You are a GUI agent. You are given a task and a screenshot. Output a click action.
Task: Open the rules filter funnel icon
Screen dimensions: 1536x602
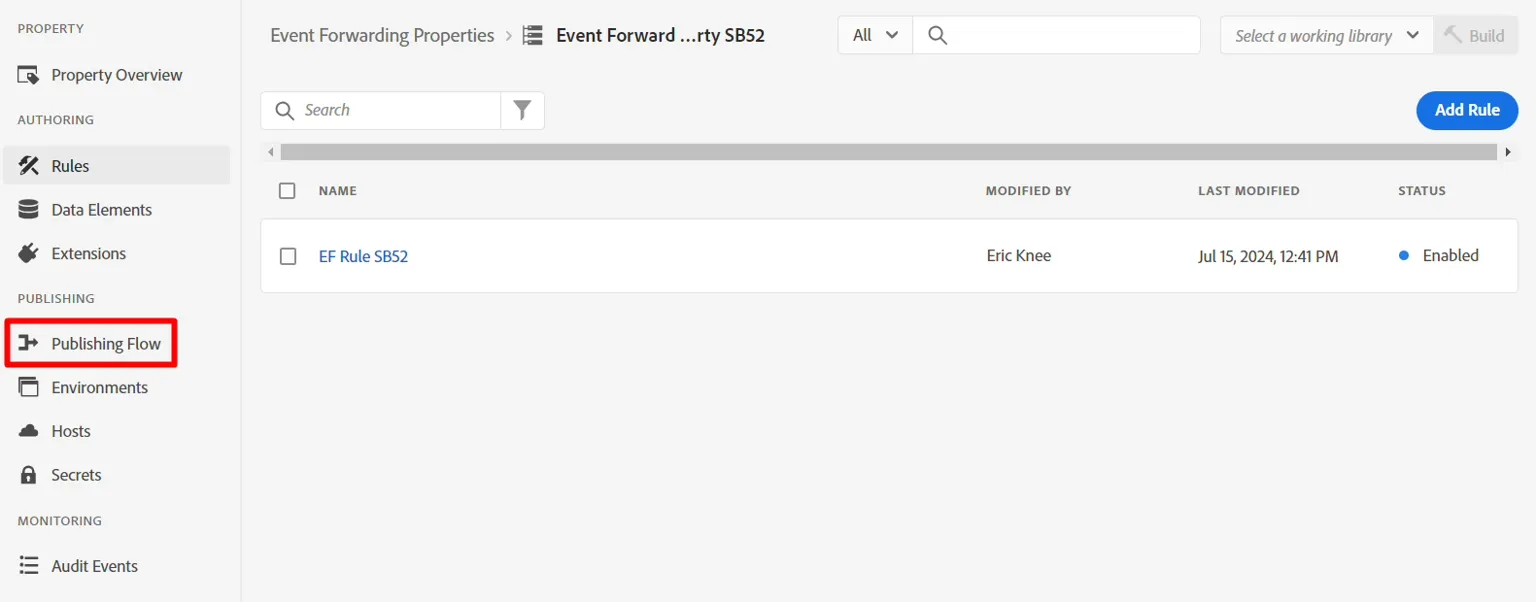[x=522, y=110]
